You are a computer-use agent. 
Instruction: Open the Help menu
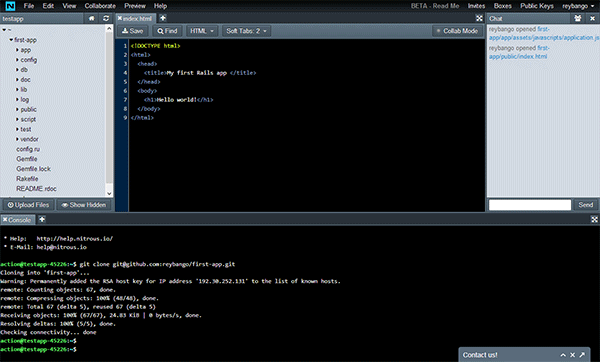tap(160, 6)
